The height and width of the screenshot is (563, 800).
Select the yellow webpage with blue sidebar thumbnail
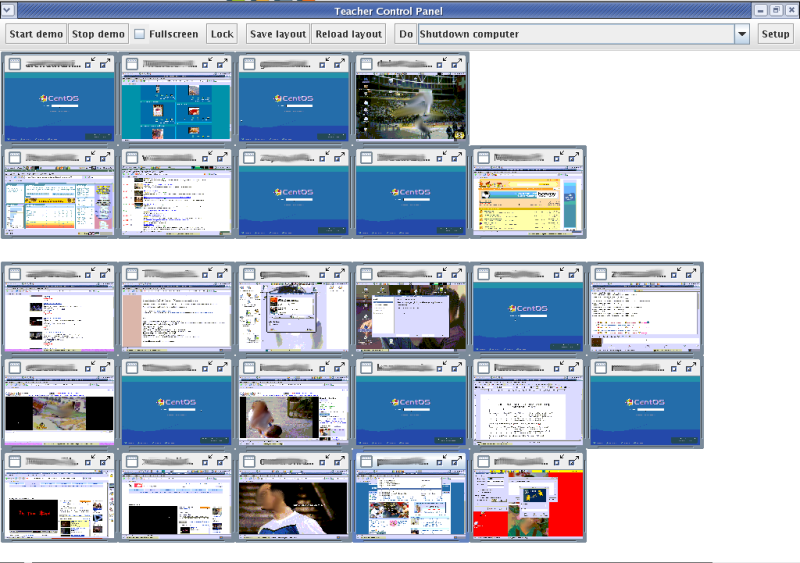point(528,200)
